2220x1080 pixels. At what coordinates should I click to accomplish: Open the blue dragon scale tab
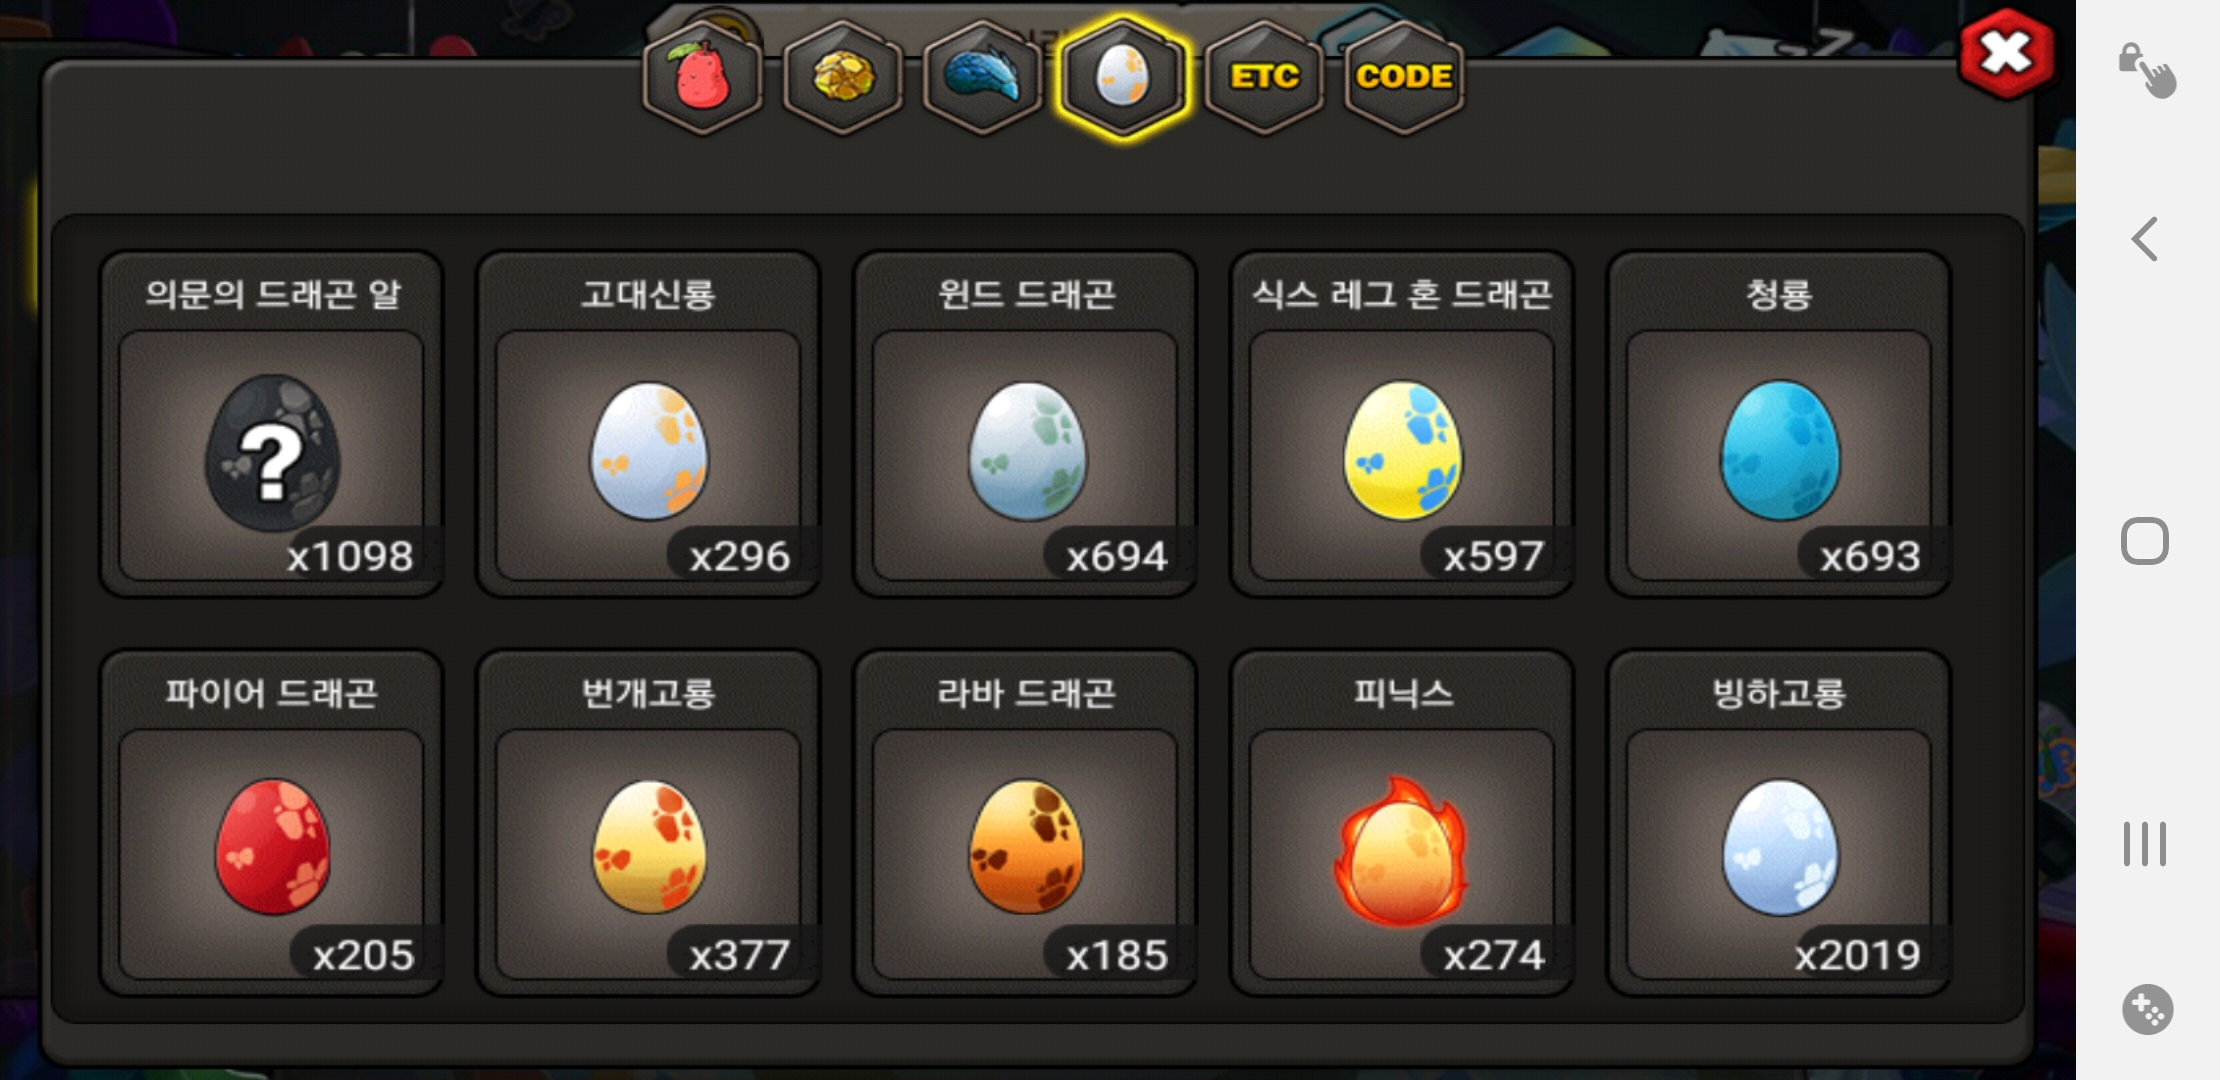click(x=982, y=77)
